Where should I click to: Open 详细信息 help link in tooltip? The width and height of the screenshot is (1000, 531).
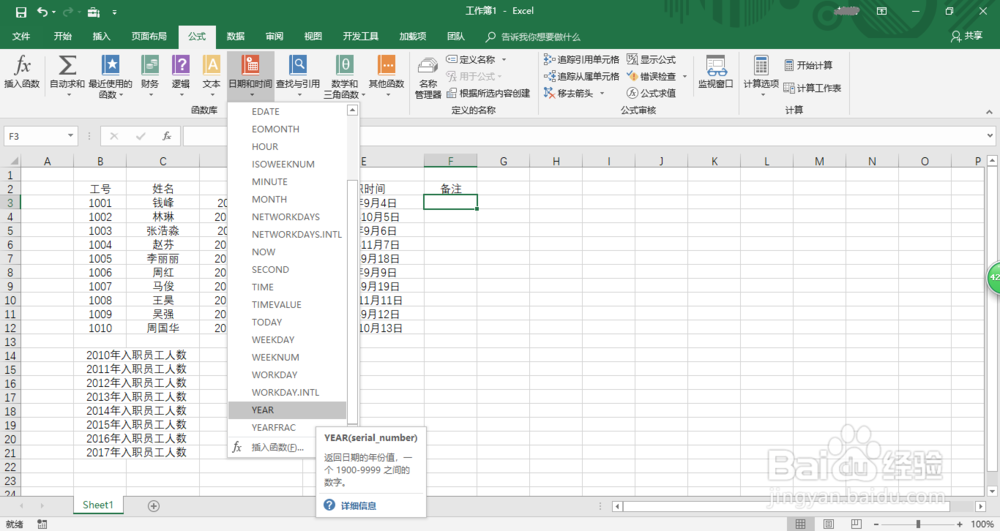pyautogui.click(x=358, y=506)
